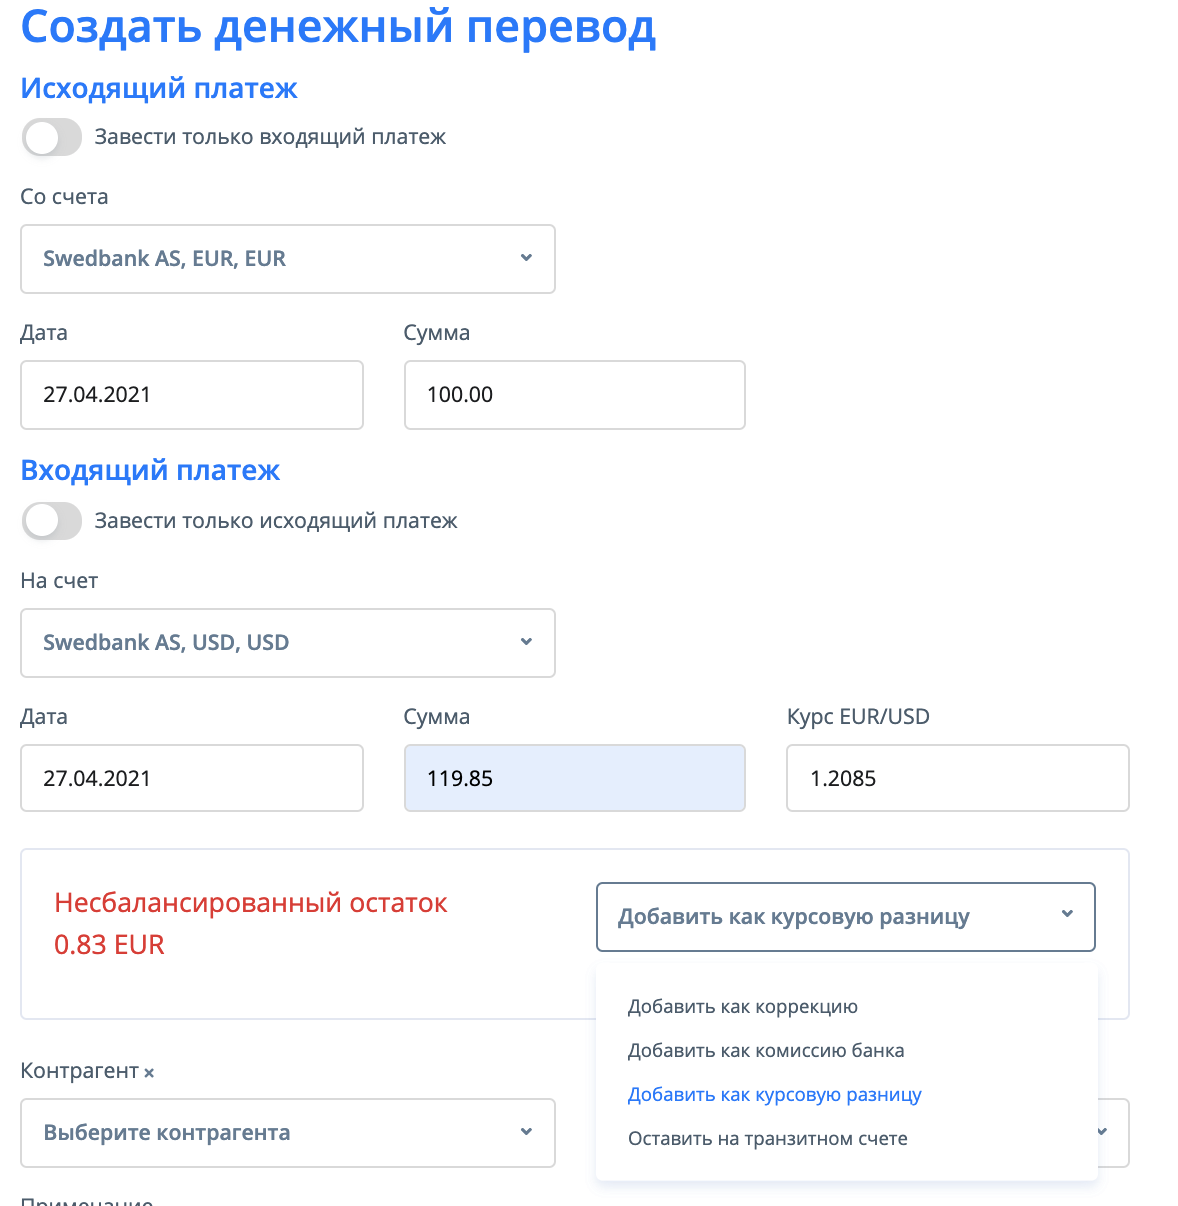Click incoming payment date field
The image size is (1178, 1206).
tap(191, 778)
